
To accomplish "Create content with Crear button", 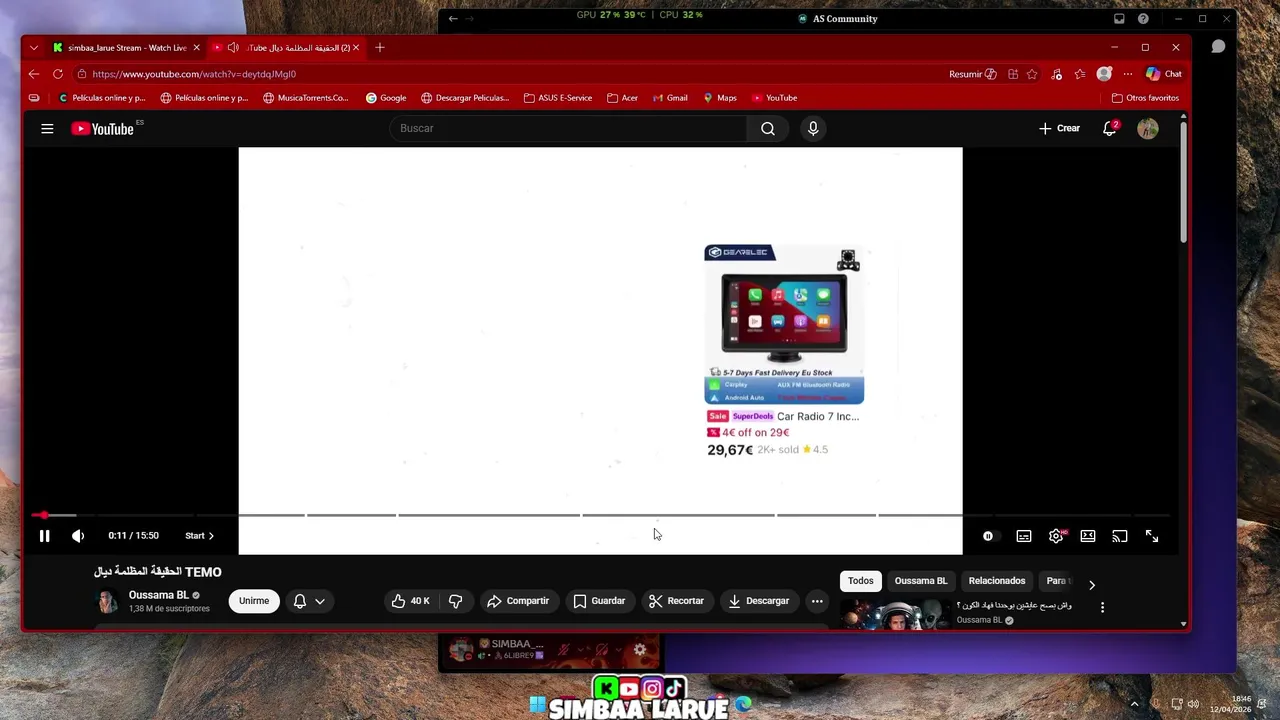I will tap(1059, 128).
